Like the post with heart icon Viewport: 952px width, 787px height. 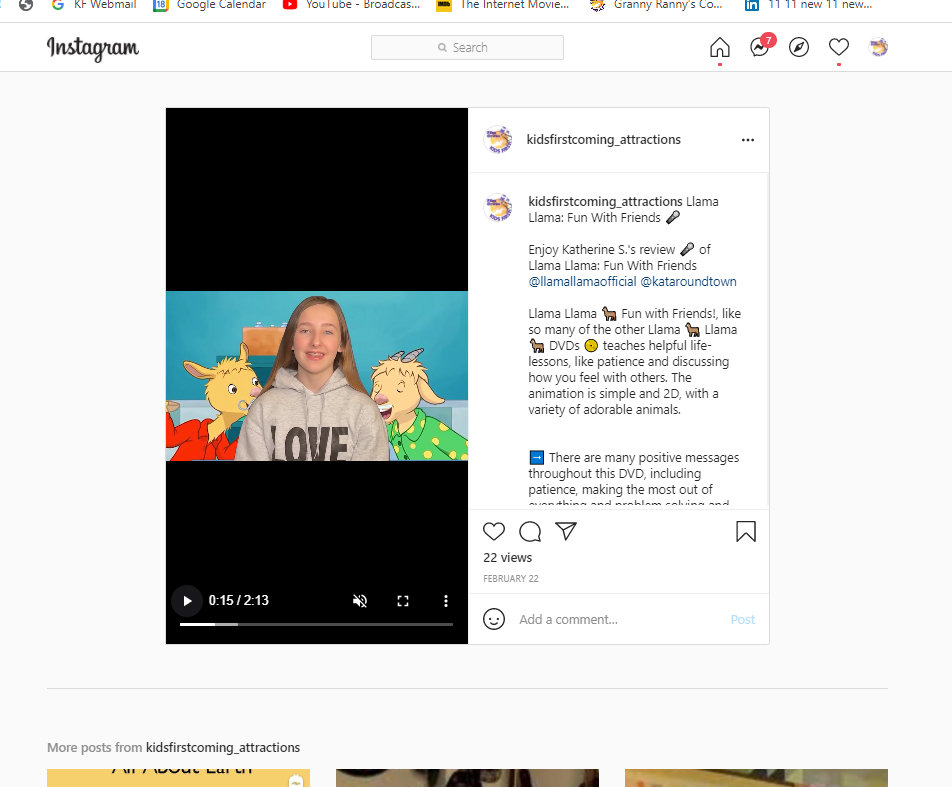(x=494, y=531)
